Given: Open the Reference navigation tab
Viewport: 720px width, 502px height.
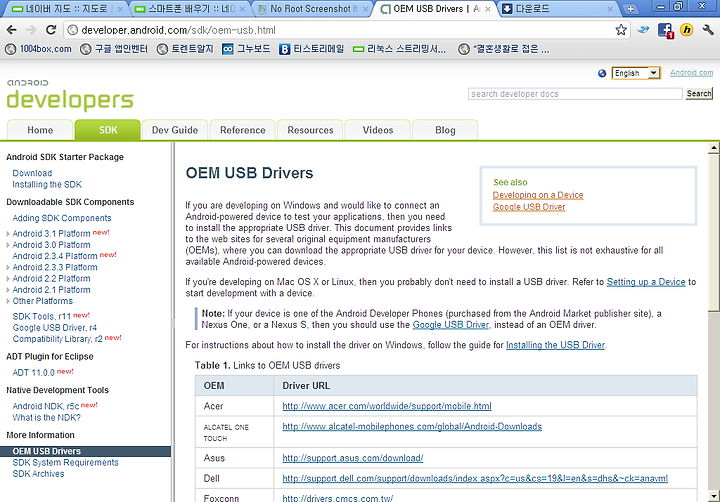Looking at the screenshot, I should point(242,130).
